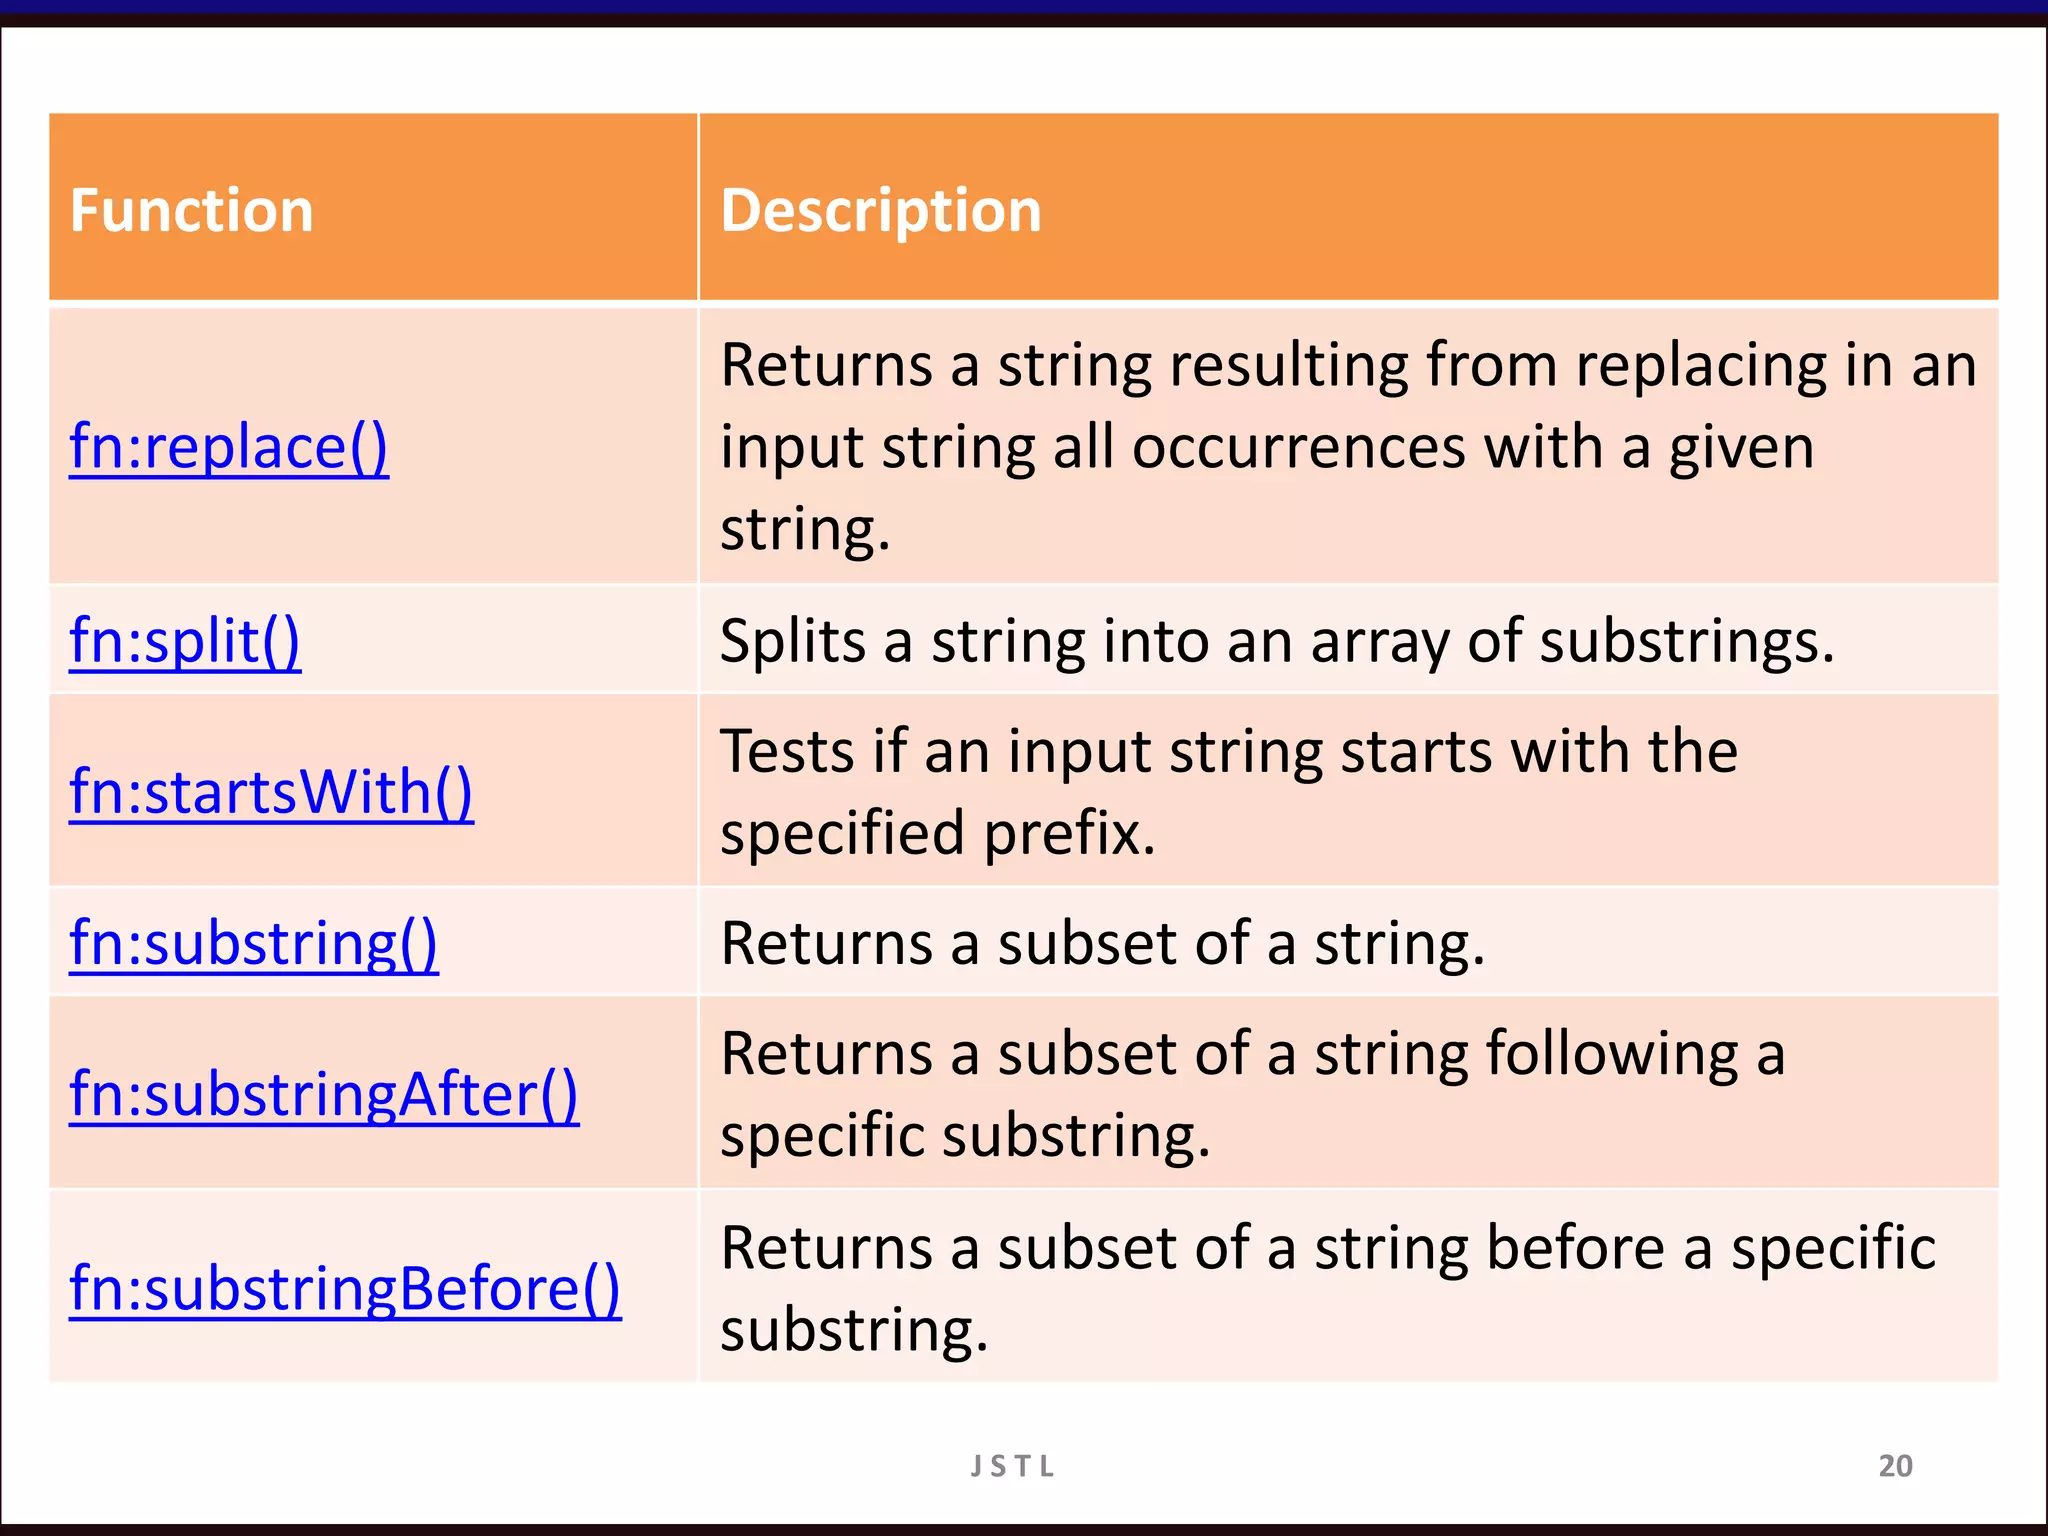Click the 'before a specific substring' description text

(x=1327, y=1288)
